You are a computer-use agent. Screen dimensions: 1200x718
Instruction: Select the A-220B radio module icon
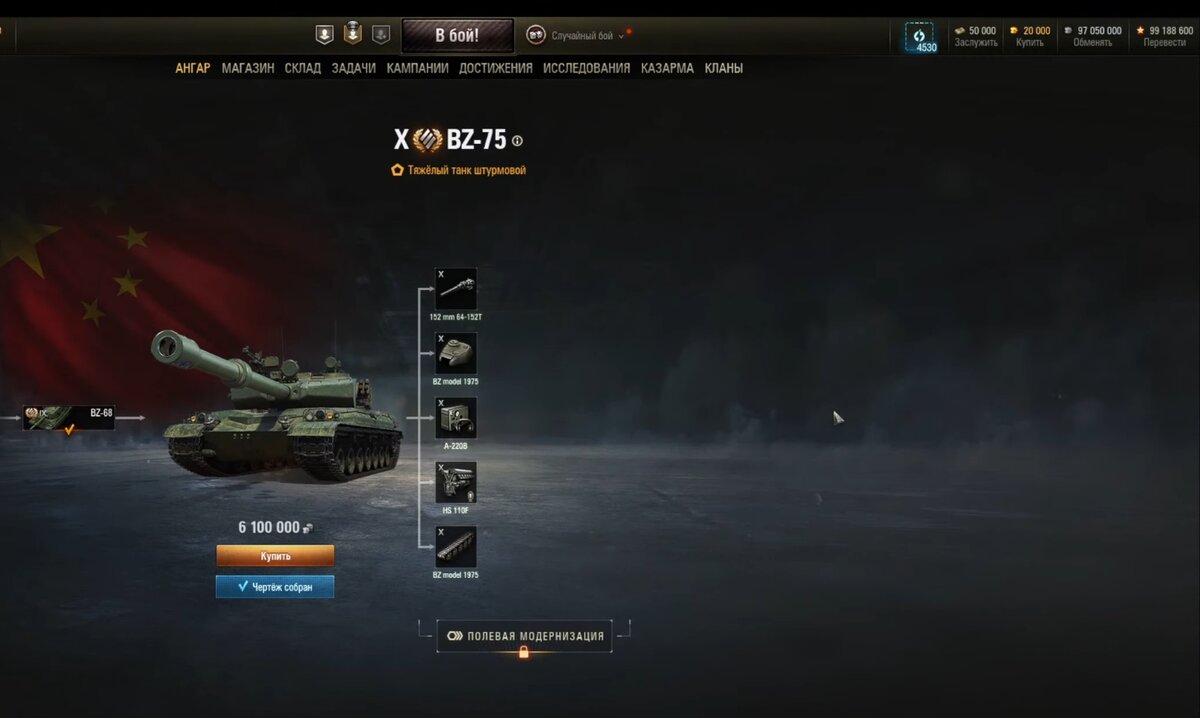[456, 418]
